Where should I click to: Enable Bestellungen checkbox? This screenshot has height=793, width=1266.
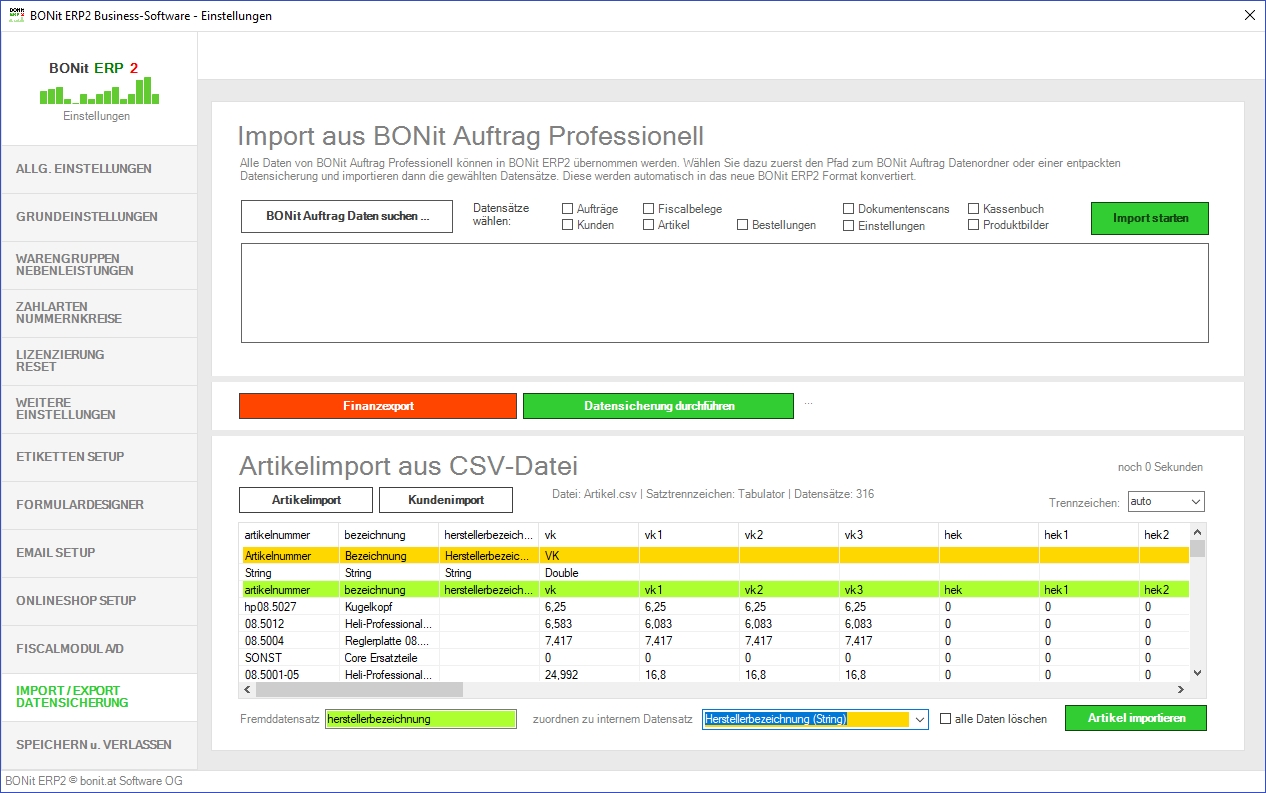[743, 225]
